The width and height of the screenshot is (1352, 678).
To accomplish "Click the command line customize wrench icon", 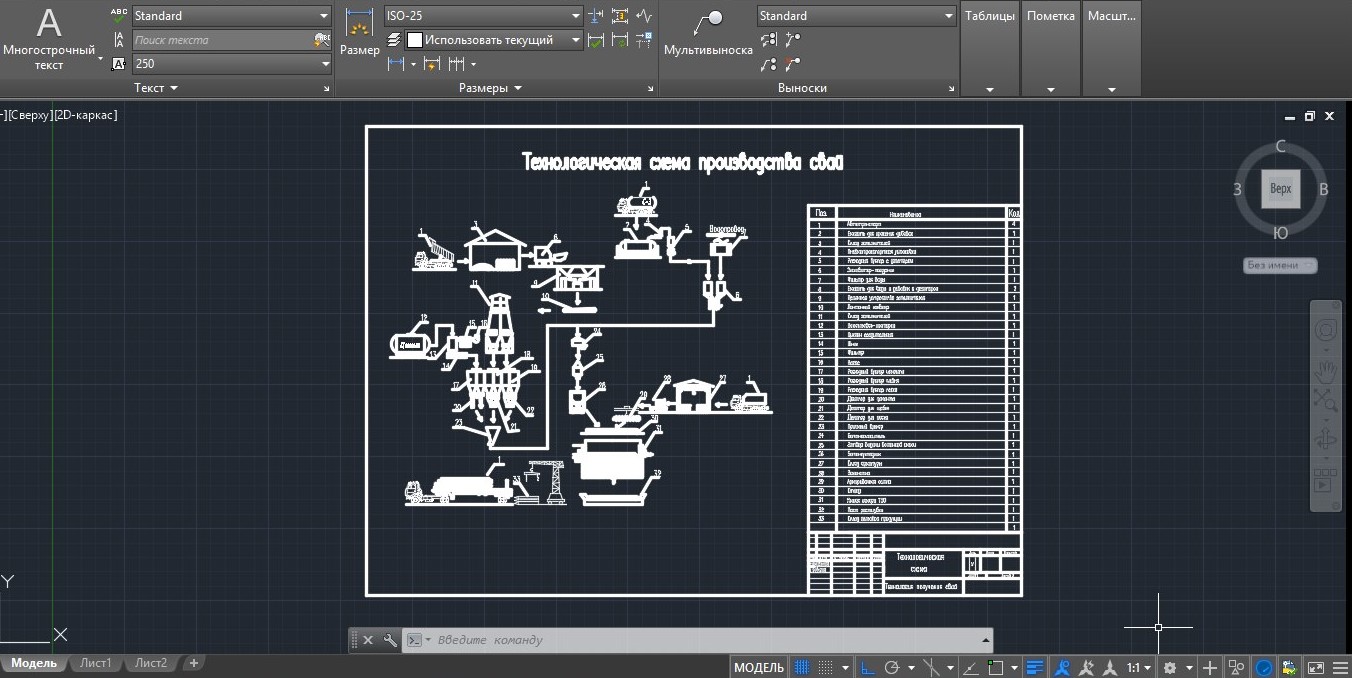I will tap(390, 640).
